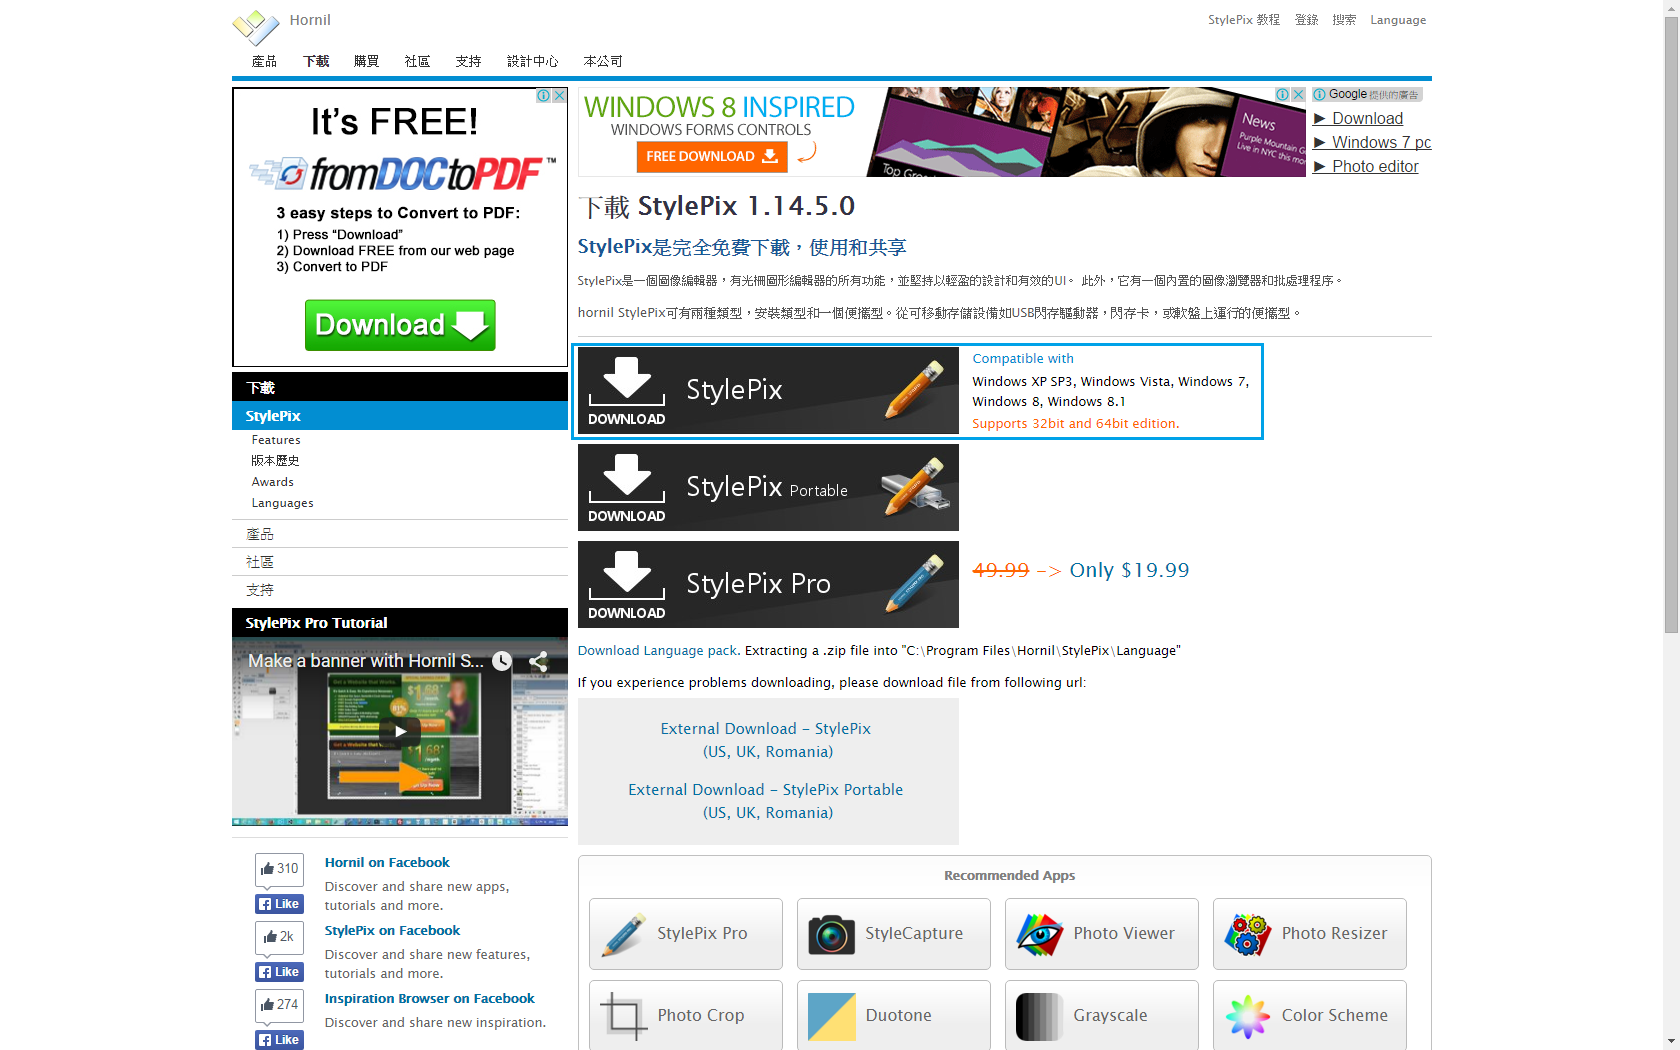Click the Google ads info icon
Image resolution: width=1680 pixels, height=1050 pixels.
tap(1320, 95)
